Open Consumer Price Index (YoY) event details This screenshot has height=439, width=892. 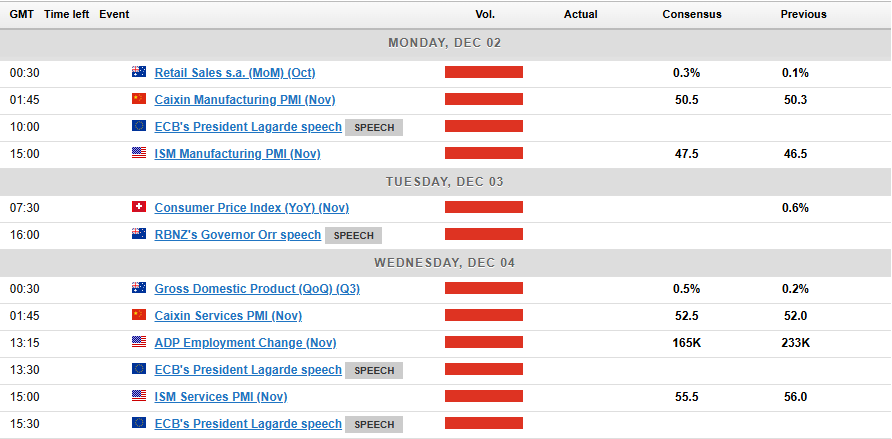251,208
